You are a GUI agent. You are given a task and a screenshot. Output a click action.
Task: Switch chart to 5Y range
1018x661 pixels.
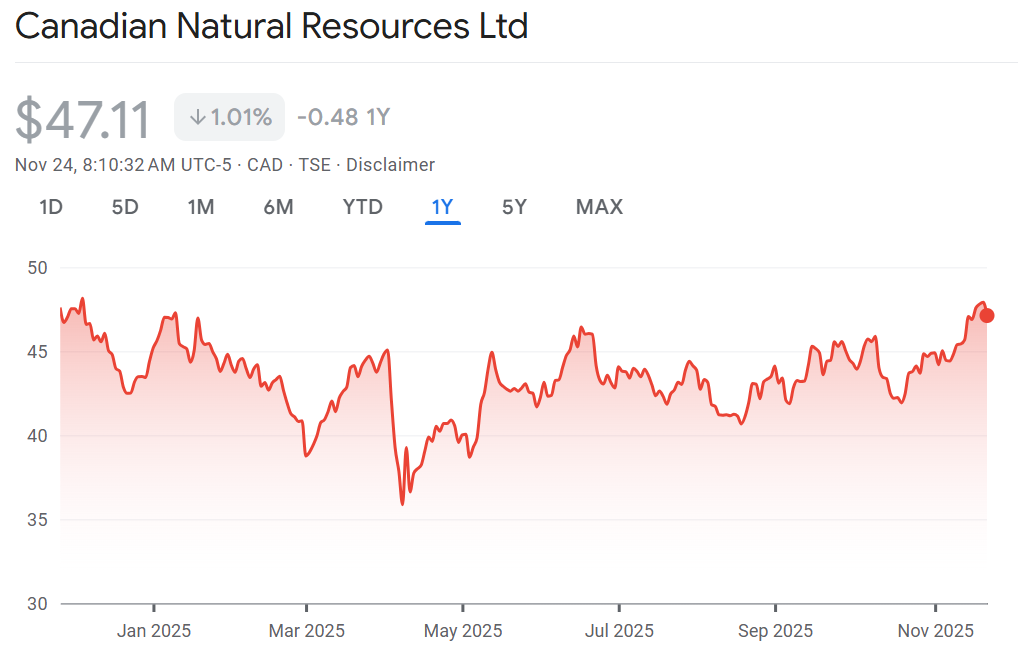514,207
